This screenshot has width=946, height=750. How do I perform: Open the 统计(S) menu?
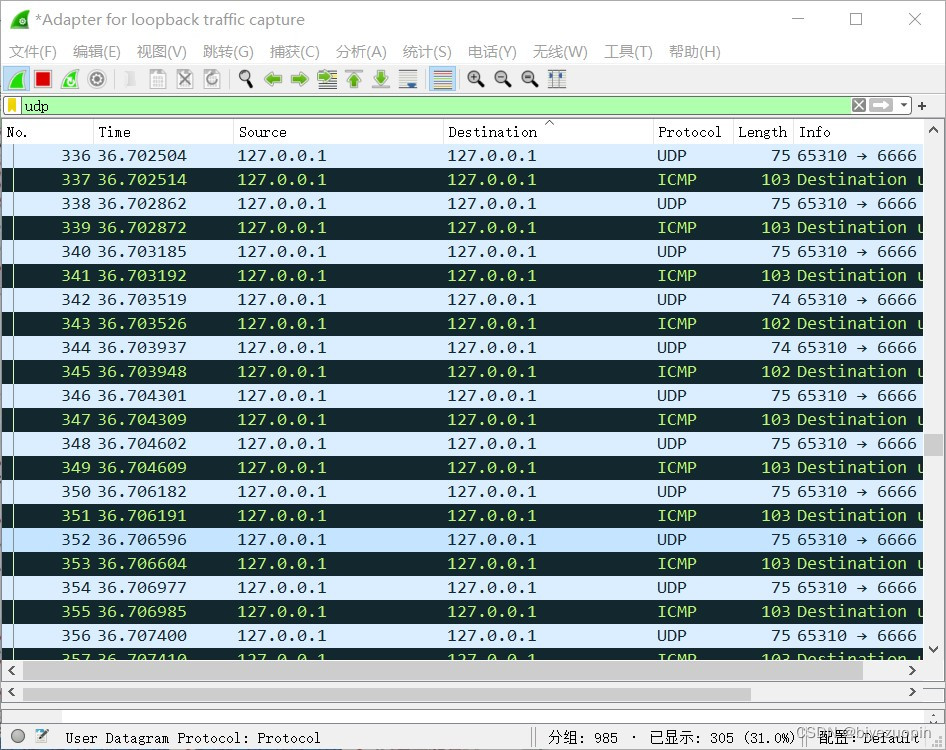point(427,52)
